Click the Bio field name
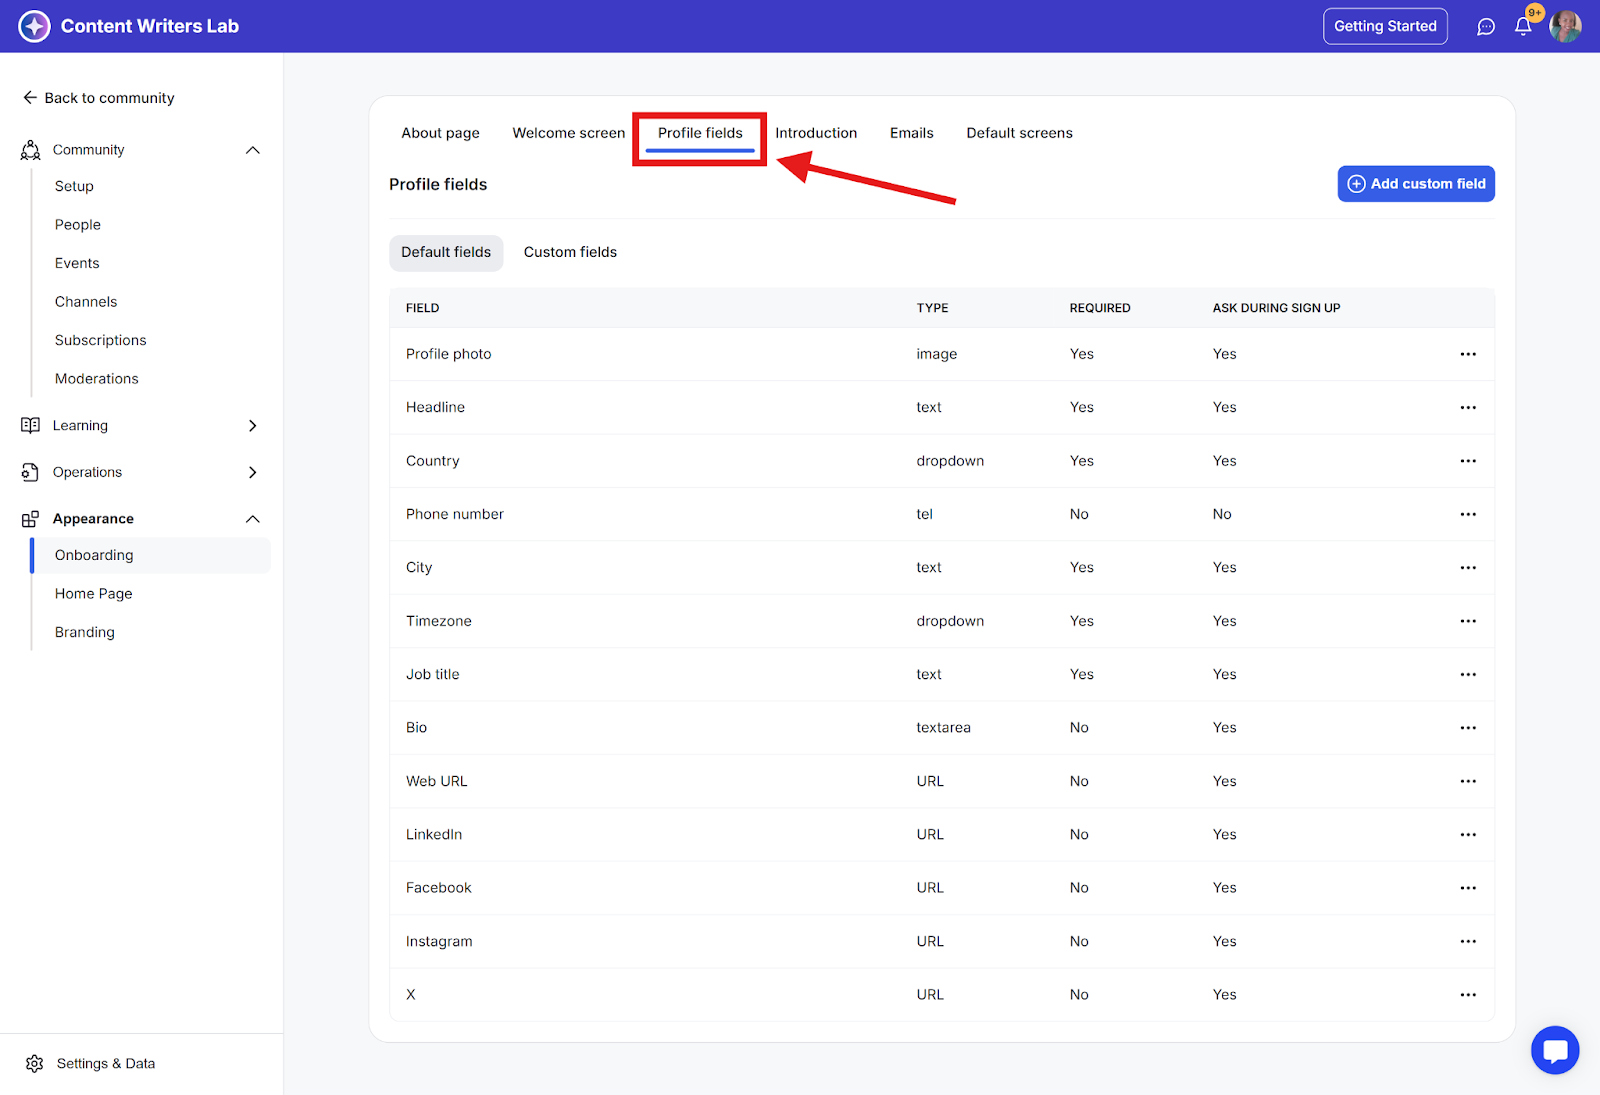This screenshot has height=1095, width=1600. (417, 728)
